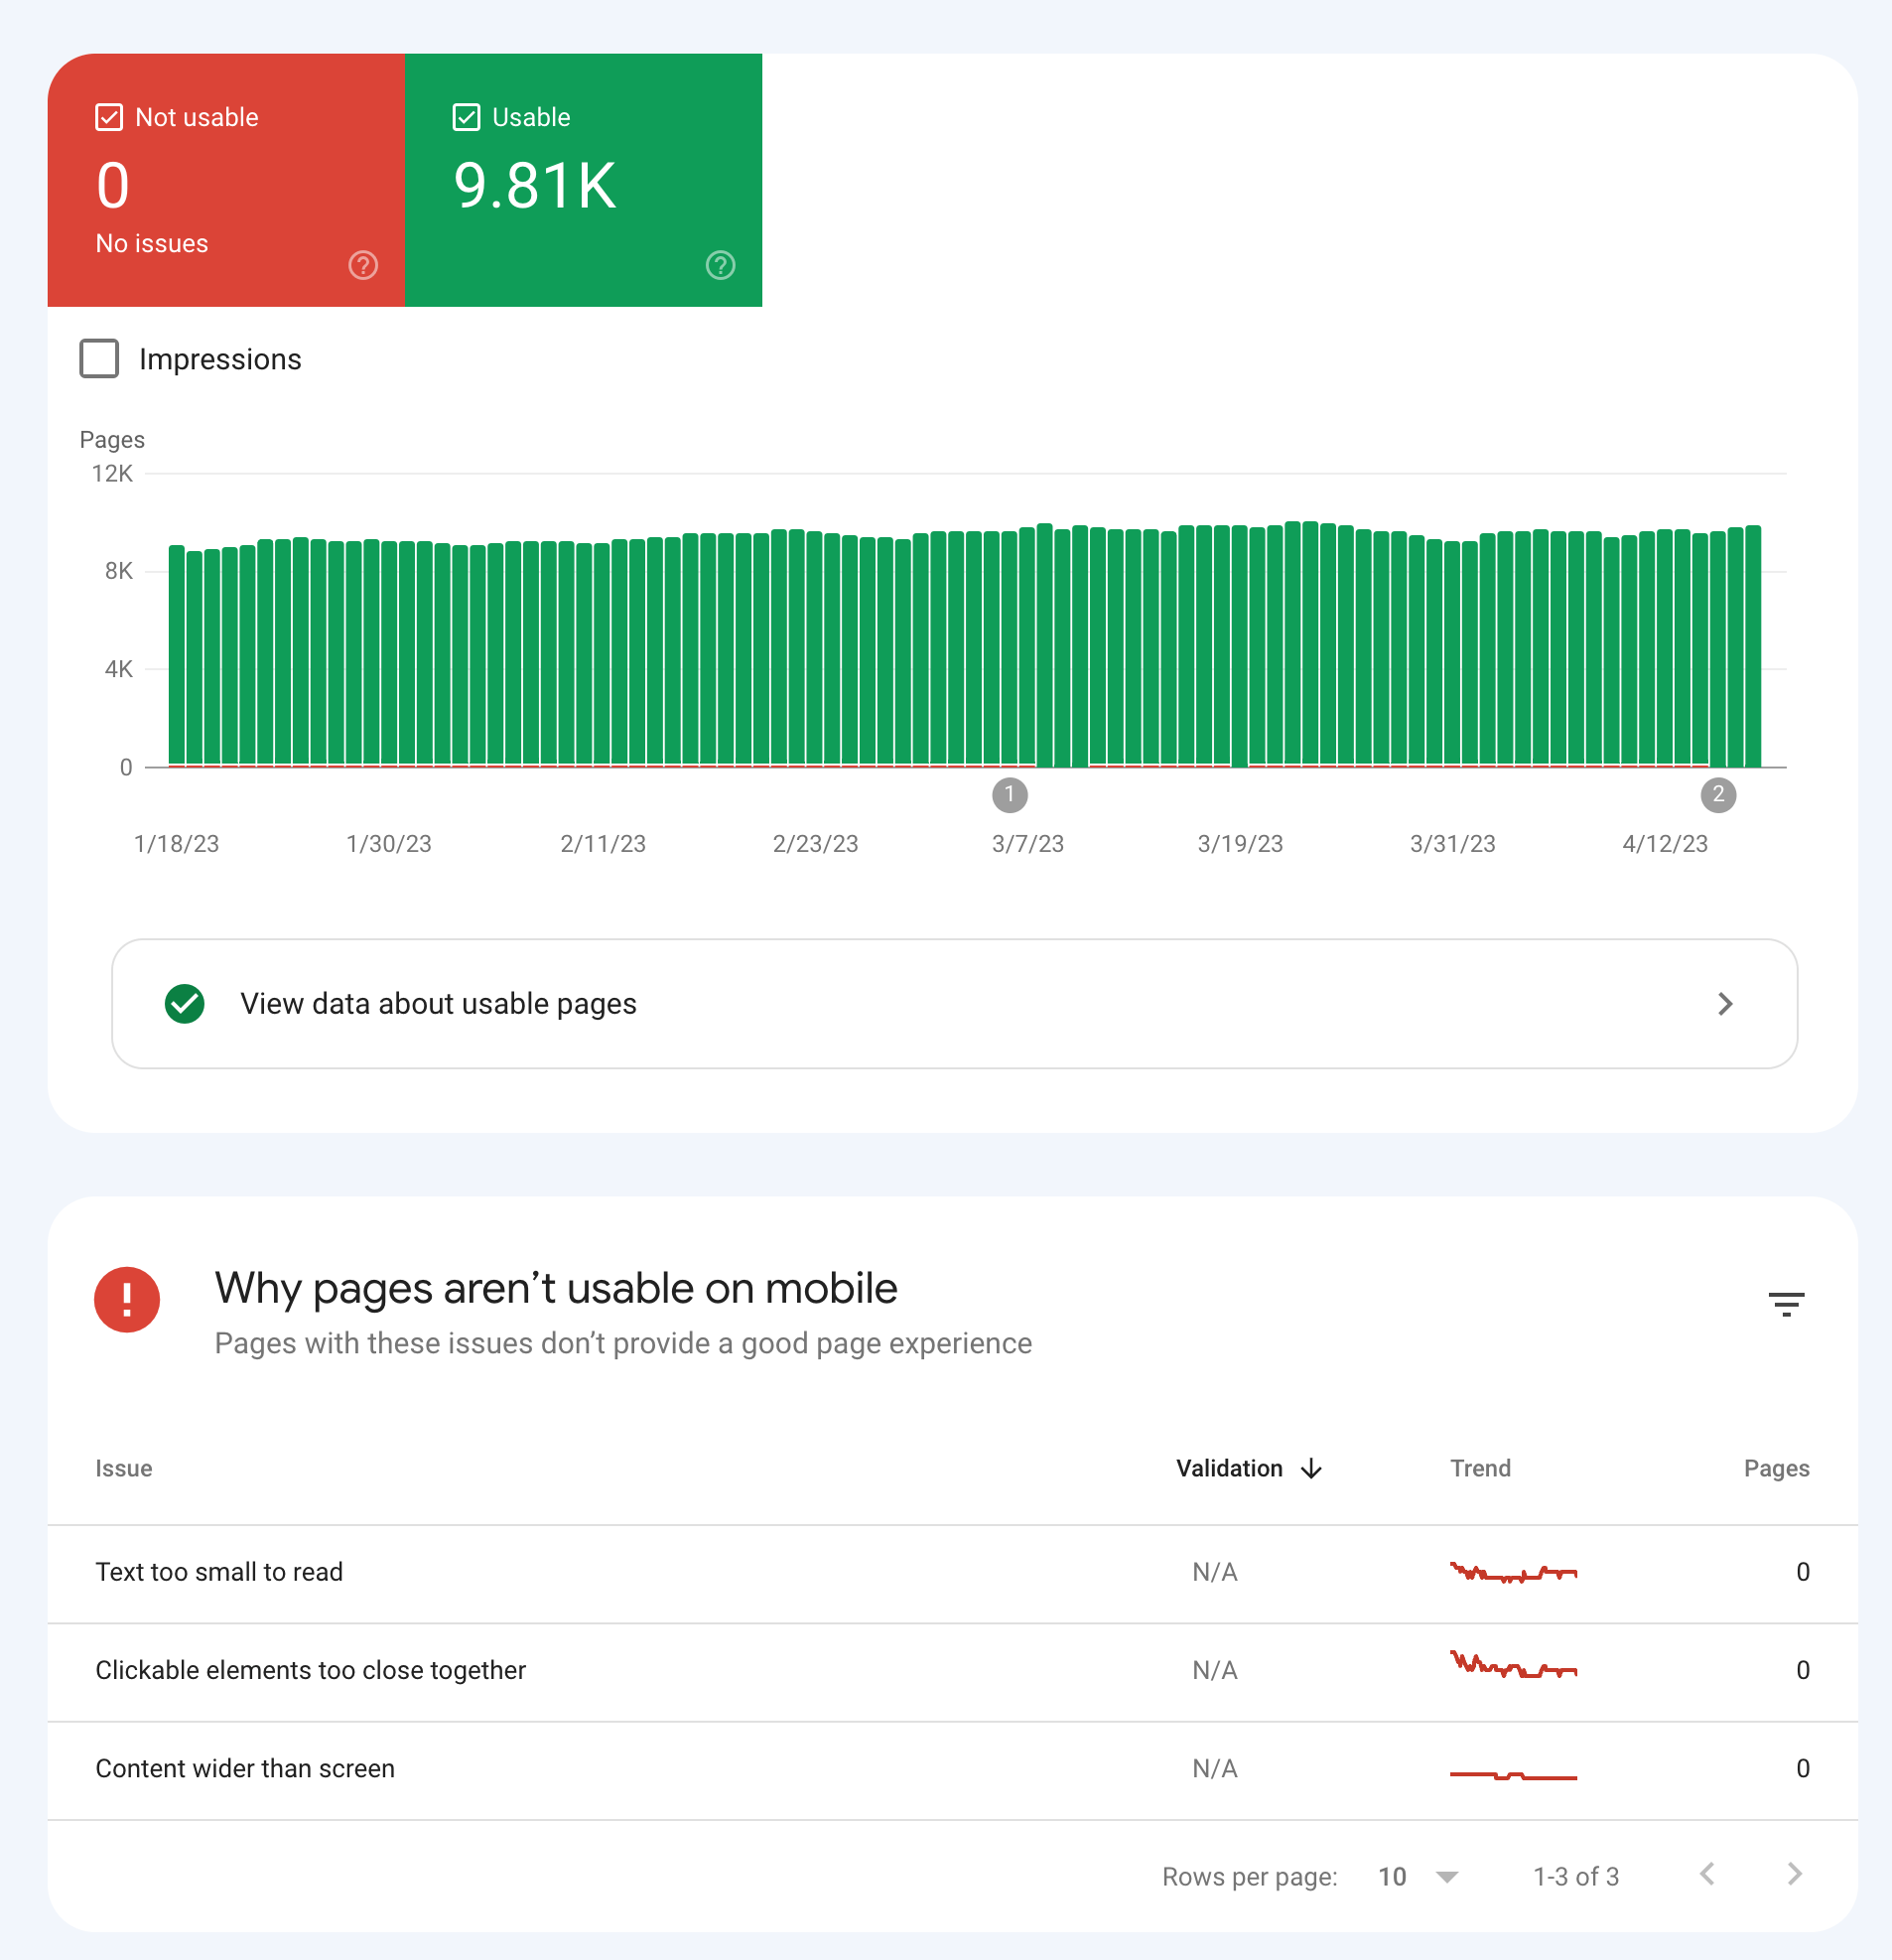Click chart annotation marker 2
The height and width of the screenshot is (1960, 1892).
[x=1717, y=795]
